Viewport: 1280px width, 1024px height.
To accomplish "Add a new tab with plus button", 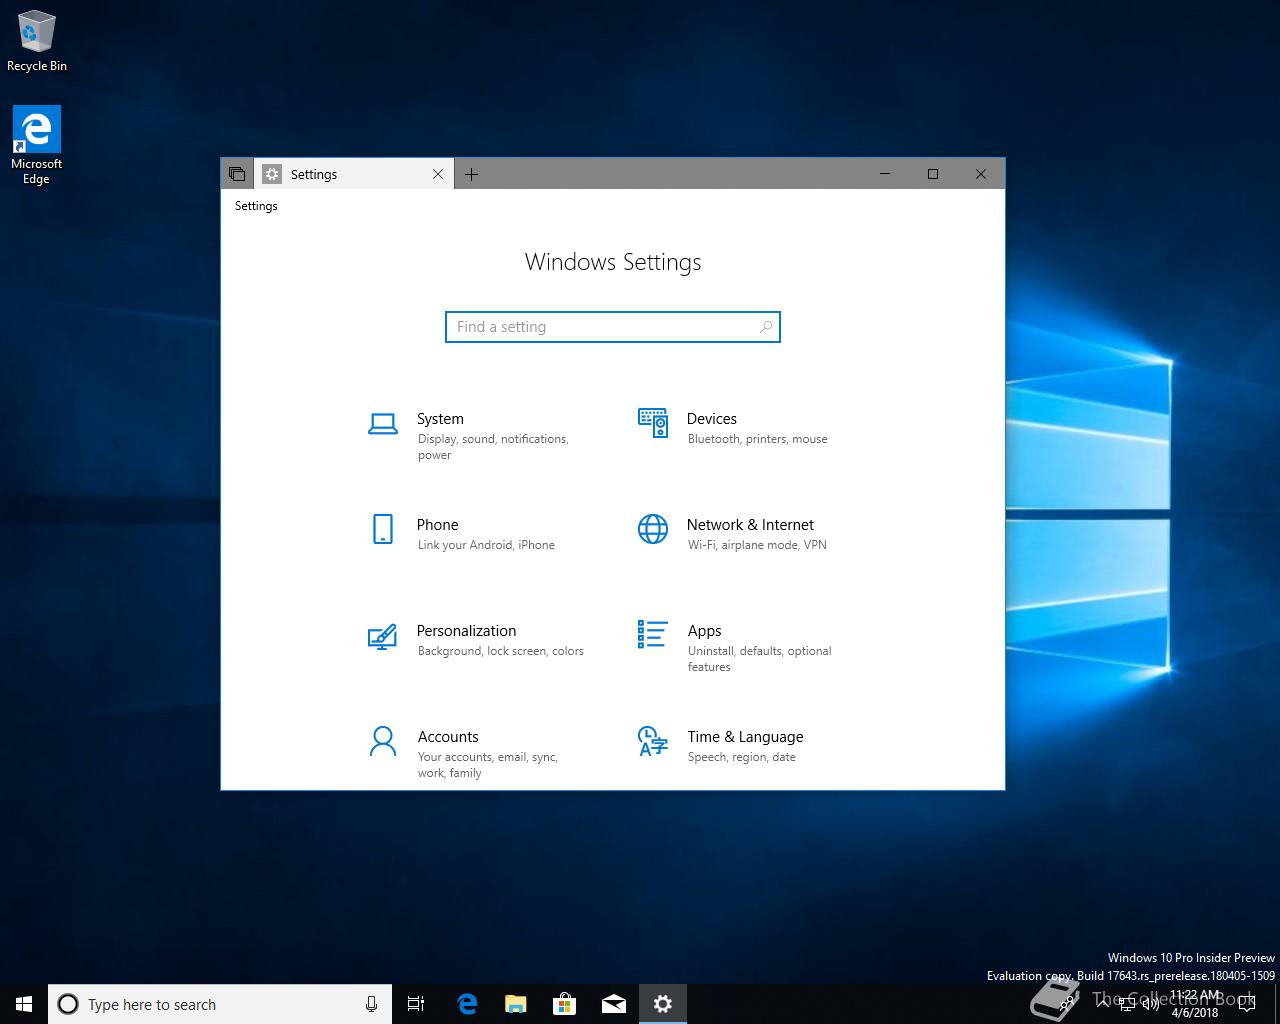I will pyautogui.click(x=471, y=174).
